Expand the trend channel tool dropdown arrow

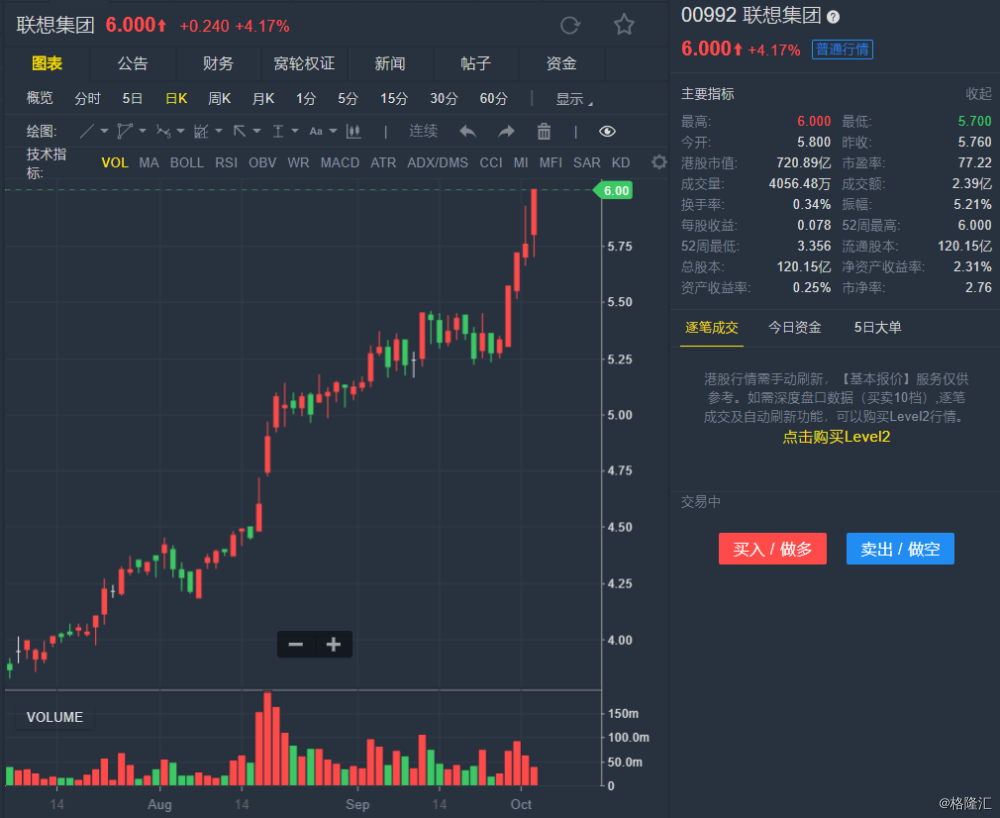click(x=219, y=131)
